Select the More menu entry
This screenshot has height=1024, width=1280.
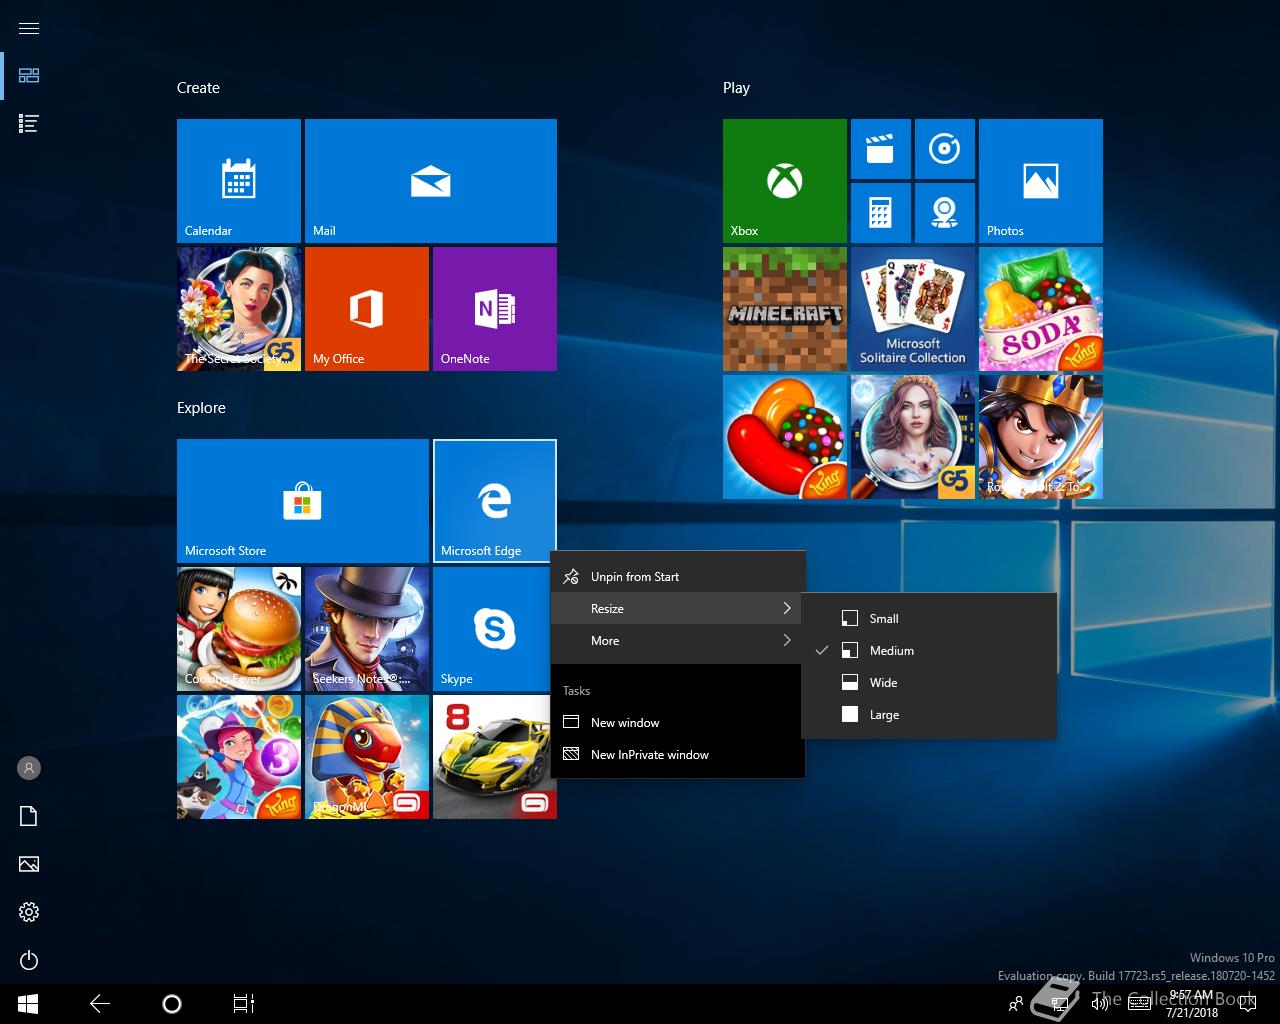click(x=678, y=641)
